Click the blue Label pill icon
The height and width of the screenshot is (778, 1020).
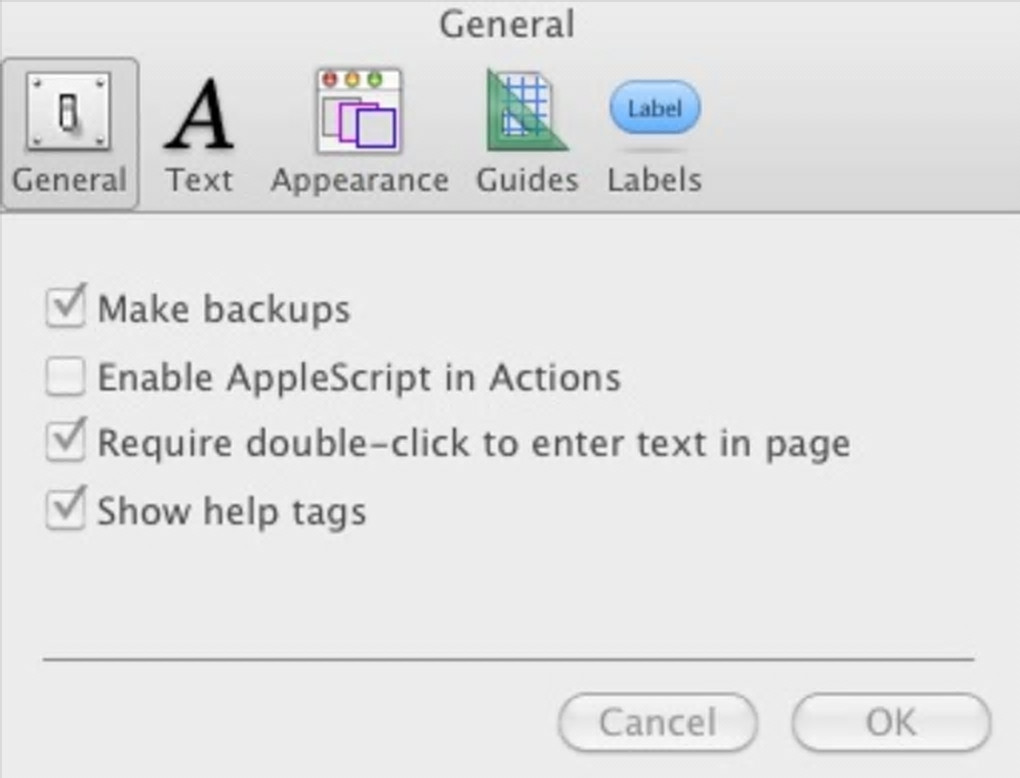tap(655, 108)
